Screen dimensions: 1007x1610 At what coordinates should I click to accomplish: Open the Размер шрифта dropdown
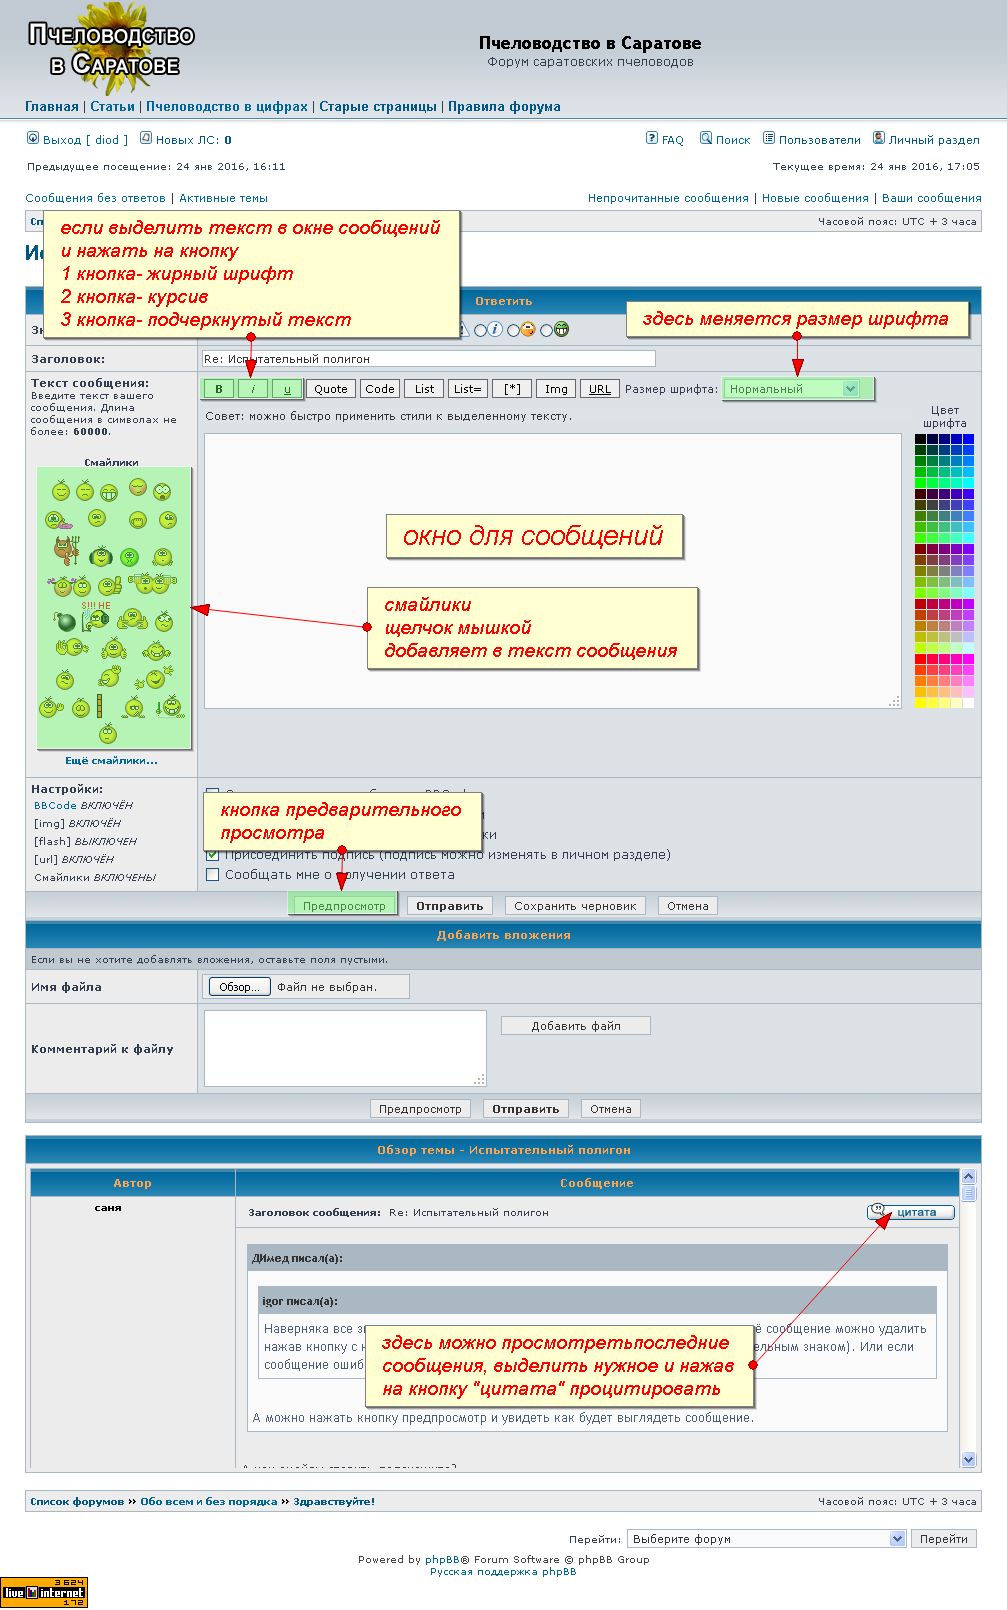[797, 389]
